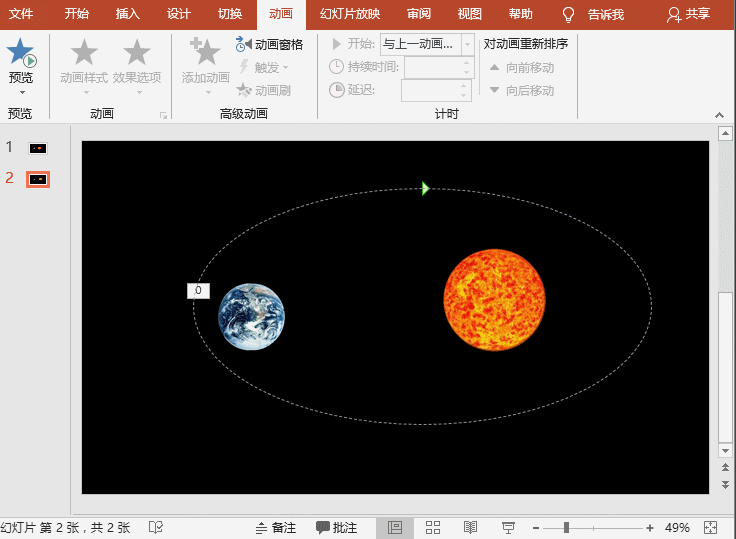Open the 帮助 help tab
The height and width of the screenshot is (539, 736).
(x=521, y=14)
